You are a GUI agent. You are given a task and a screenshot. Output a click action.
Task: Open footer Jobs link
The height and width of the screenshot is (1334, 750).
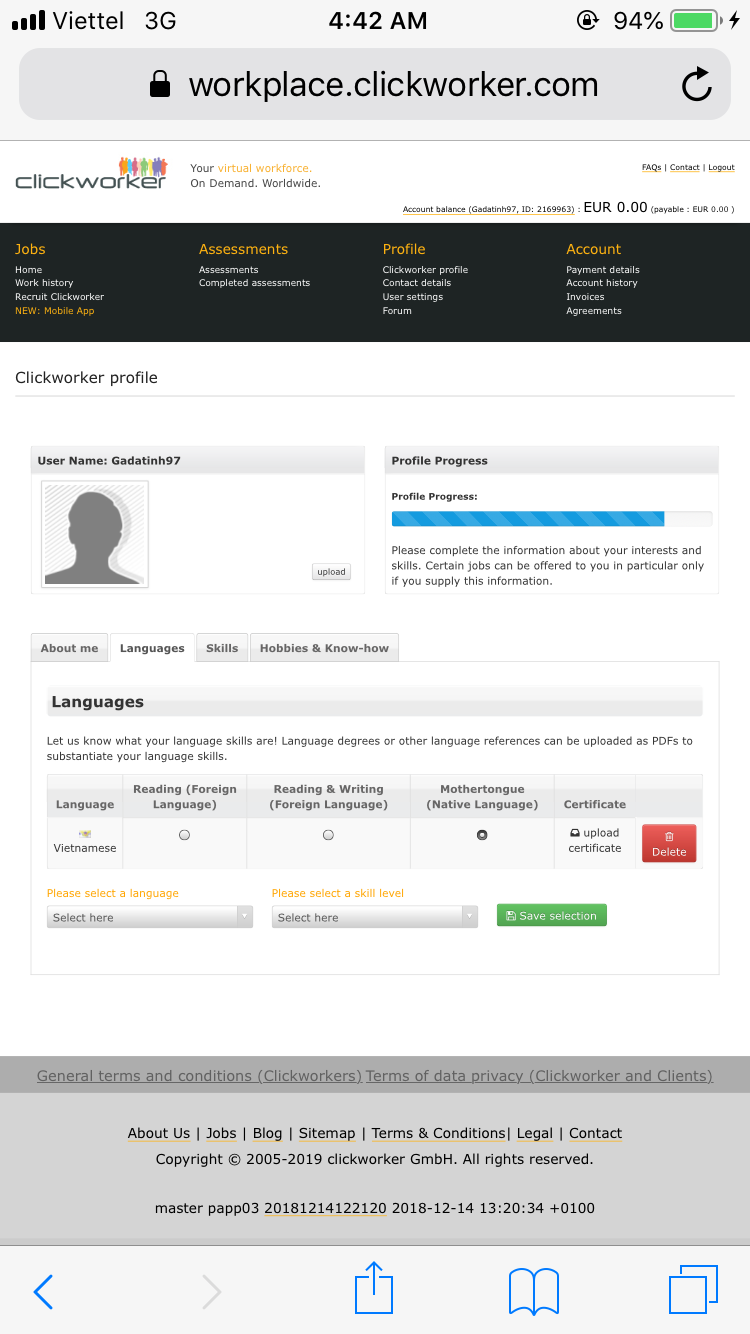221,1133
